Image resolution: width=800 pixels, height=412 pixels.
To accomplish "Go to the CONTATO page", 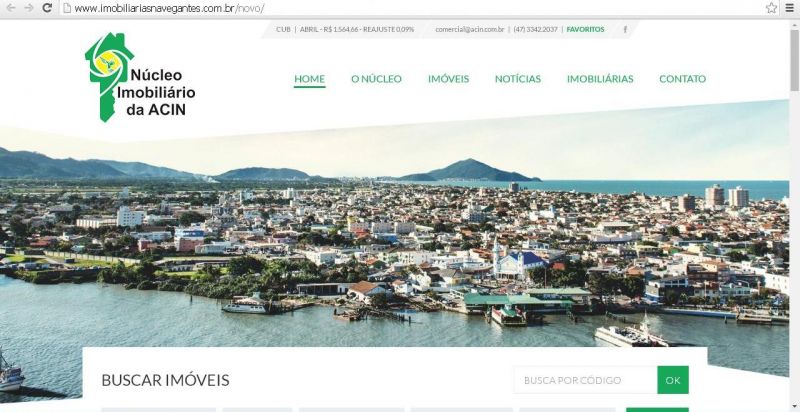I will point(682,79).
